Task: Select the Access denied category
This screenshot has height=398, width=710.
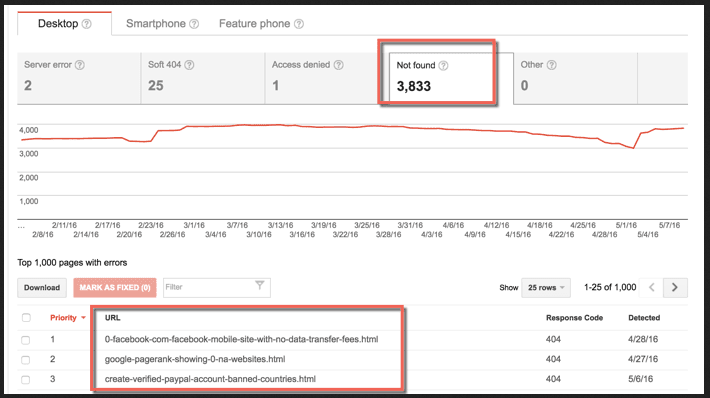Action: (x=327, y=78)
